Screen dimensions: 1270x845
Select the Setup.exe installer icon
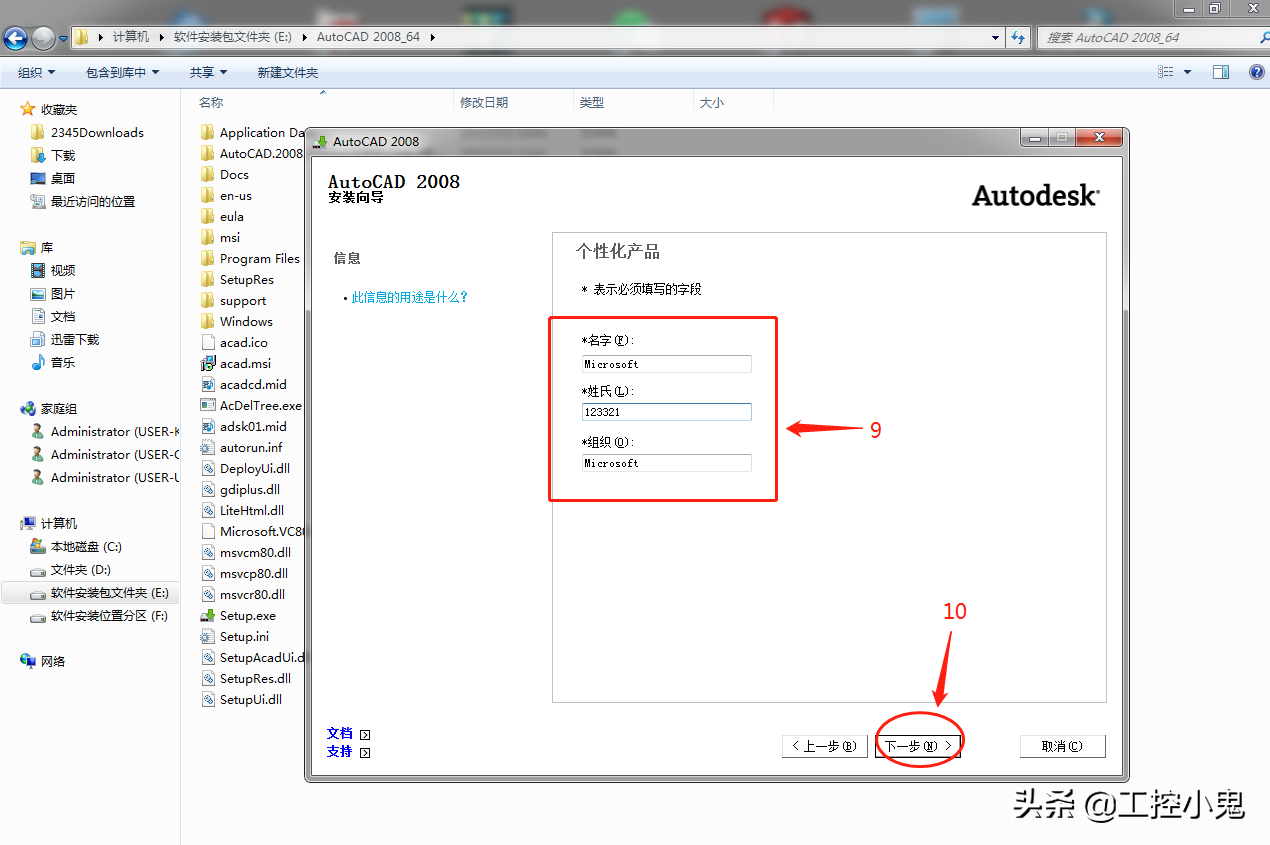tap(208, 615)
